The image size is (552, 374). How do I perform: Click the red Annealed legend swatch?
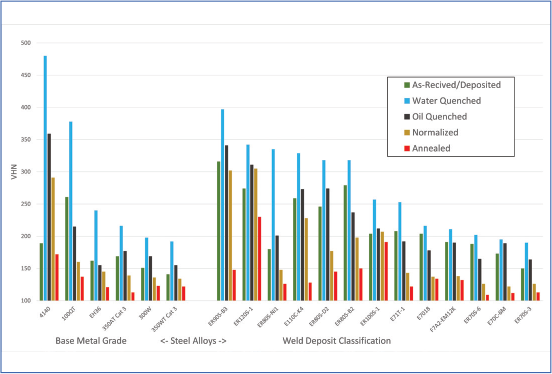pos(407,148)
